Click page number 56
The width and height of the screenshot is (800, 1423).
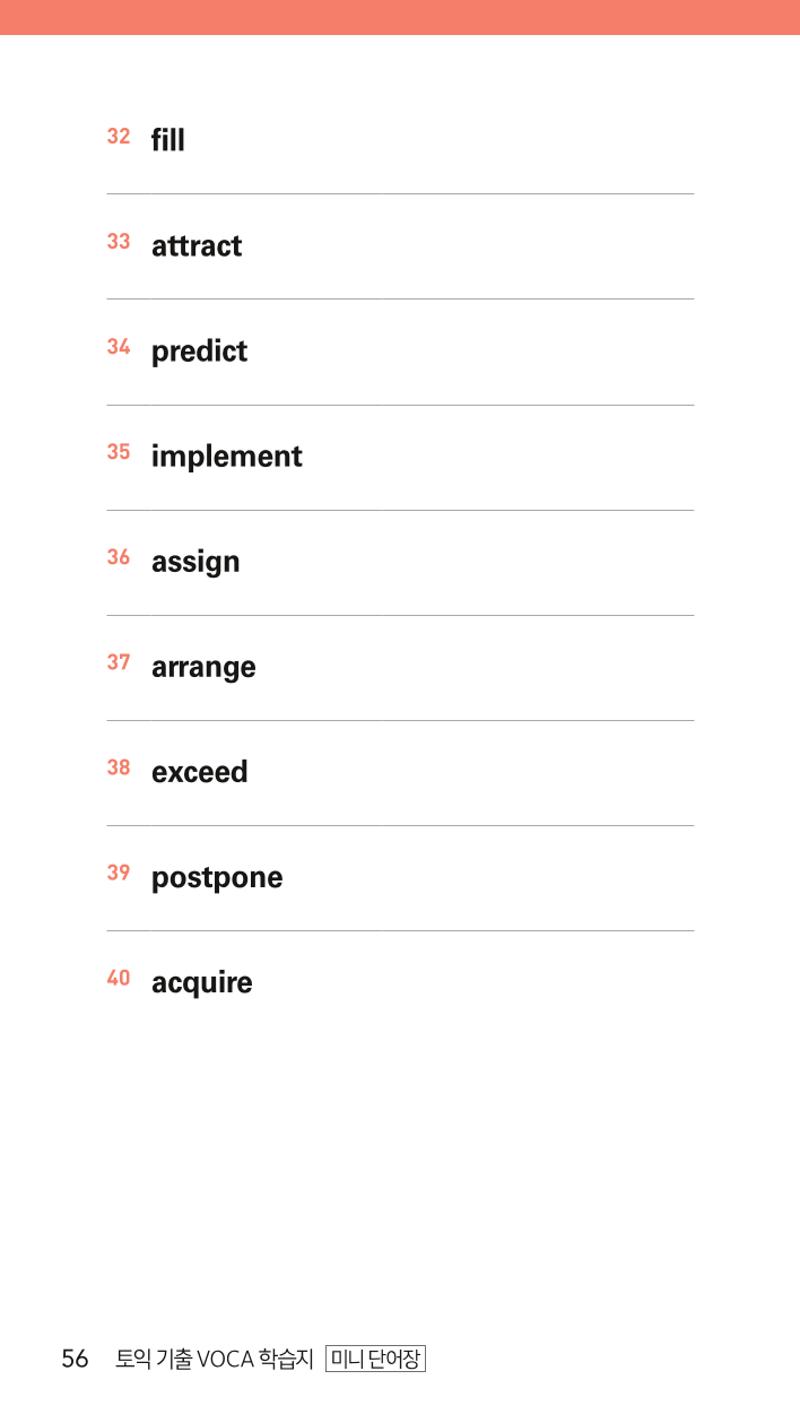[75, 1359]
